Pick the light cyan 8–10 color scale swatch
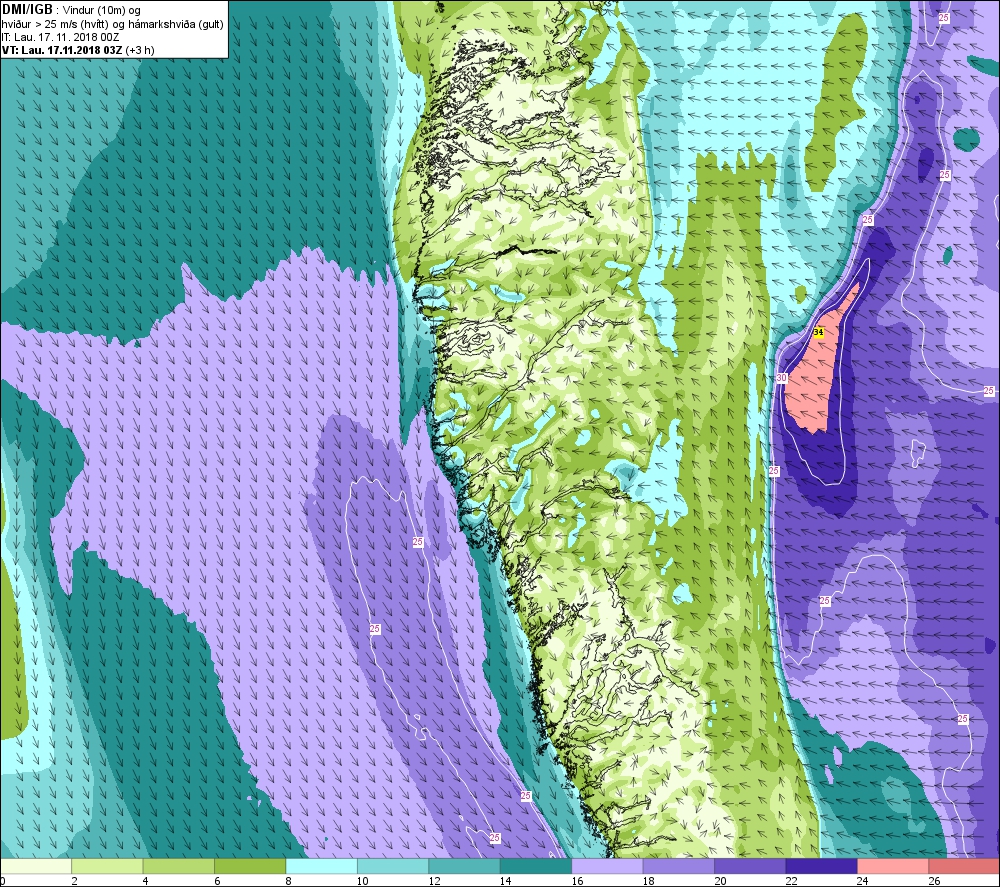 (321, 866)
